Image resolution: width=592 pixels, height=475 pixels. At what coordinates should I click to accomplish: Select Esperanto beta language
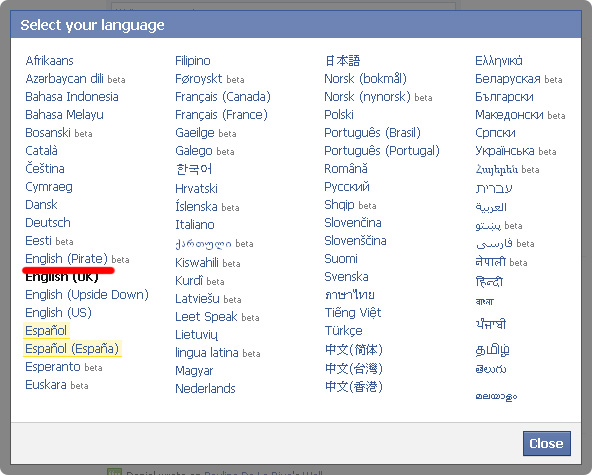(53, 367)
